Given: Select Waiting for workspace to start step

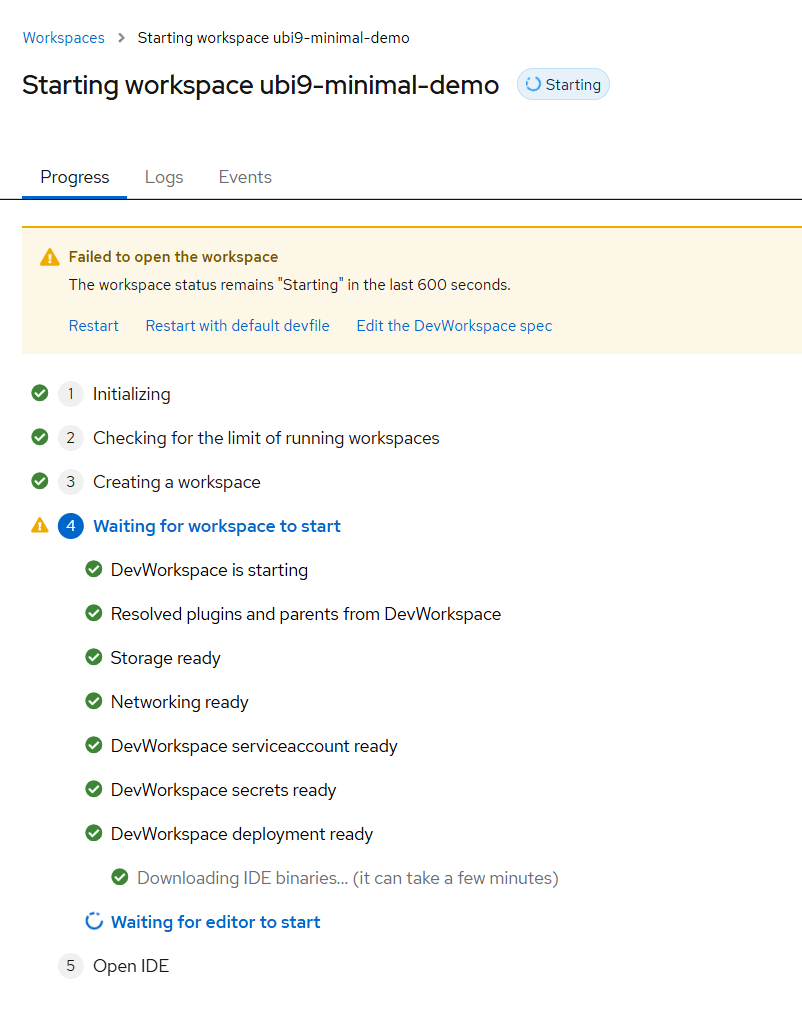Looking at the screenshot, I should pos(216,526).
